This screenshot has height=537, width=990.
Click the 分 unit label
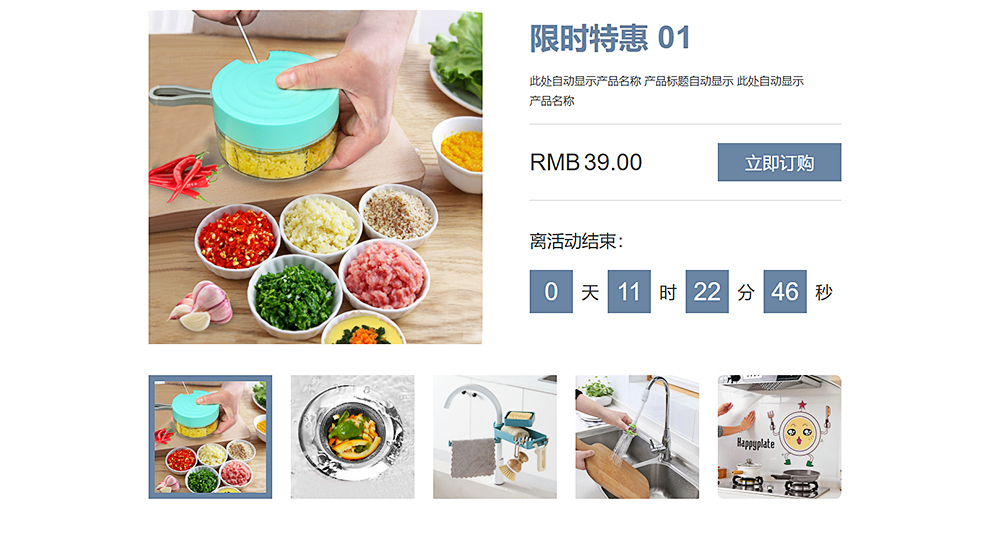click(x=746, y=292)
